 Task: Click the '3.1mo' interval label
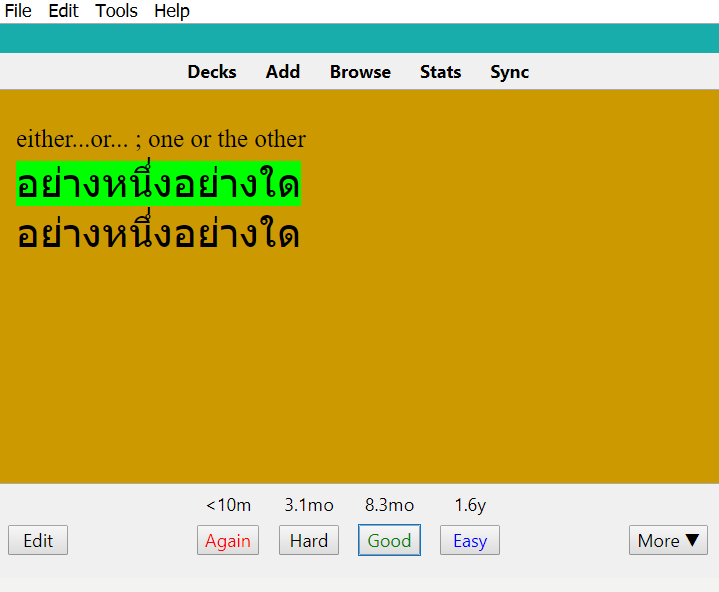pyautogui.click(x=309, y=505)
